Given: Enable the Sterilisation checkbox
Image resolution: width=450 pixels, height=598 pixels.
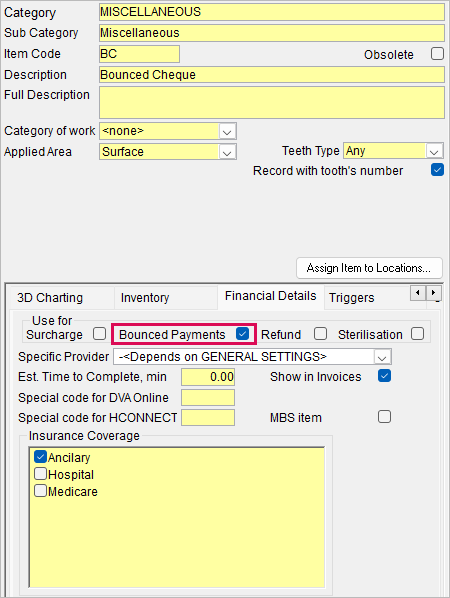Looking at the screenshot, I should [x=417, y=334].
